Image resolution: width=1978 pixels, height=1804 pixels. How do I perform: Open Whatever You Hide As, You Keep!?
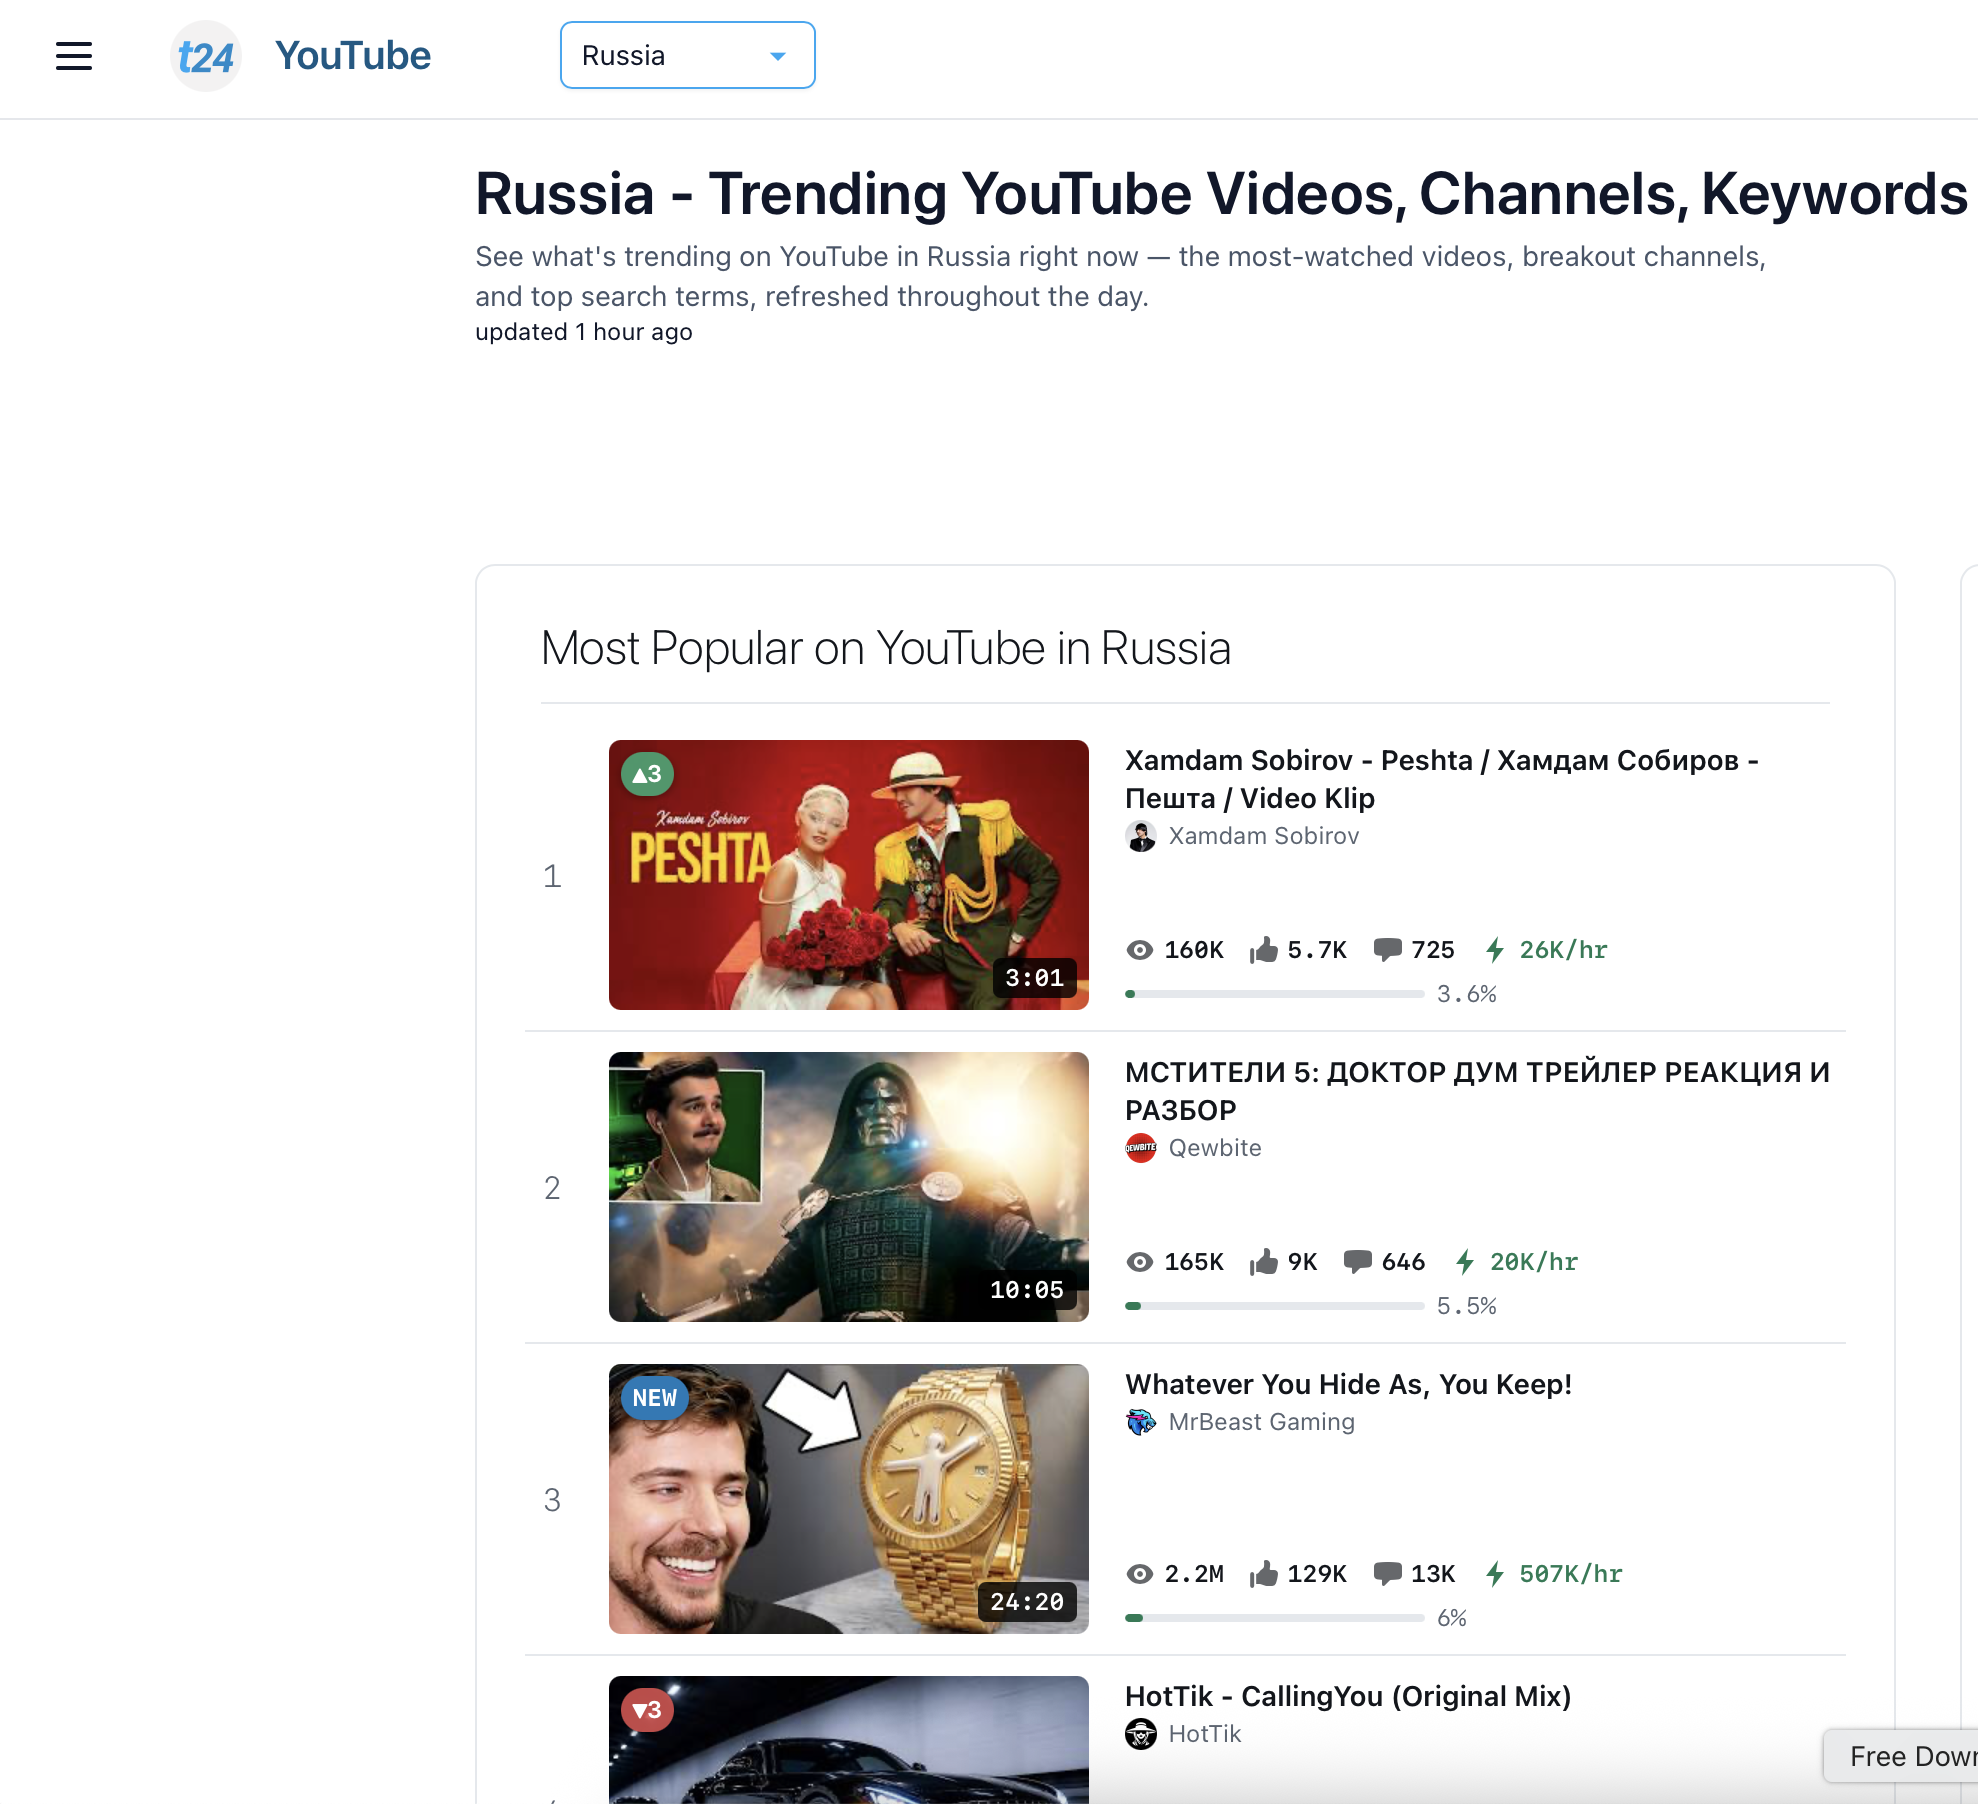[1348, 1385]
